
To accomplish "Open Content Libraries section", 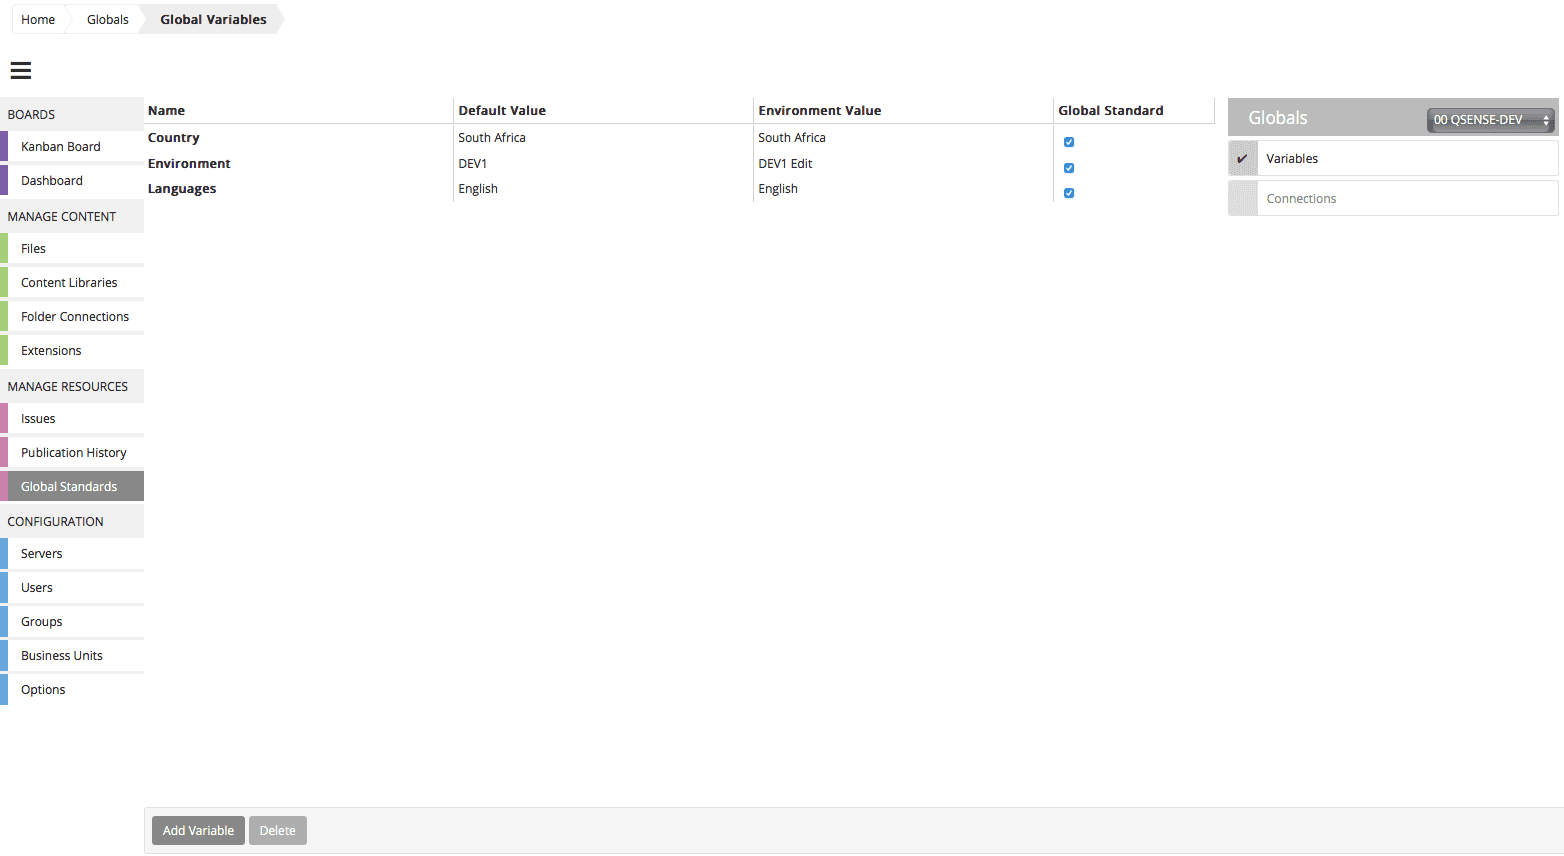I will [69, 283].
